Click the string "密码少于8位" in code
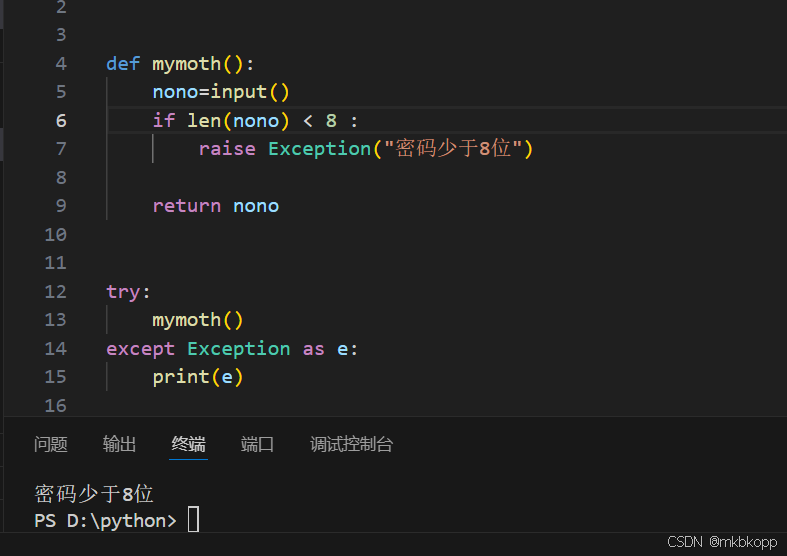Image resolution: width=787 pixels, height=556 pixels. [x=453, y=149]
